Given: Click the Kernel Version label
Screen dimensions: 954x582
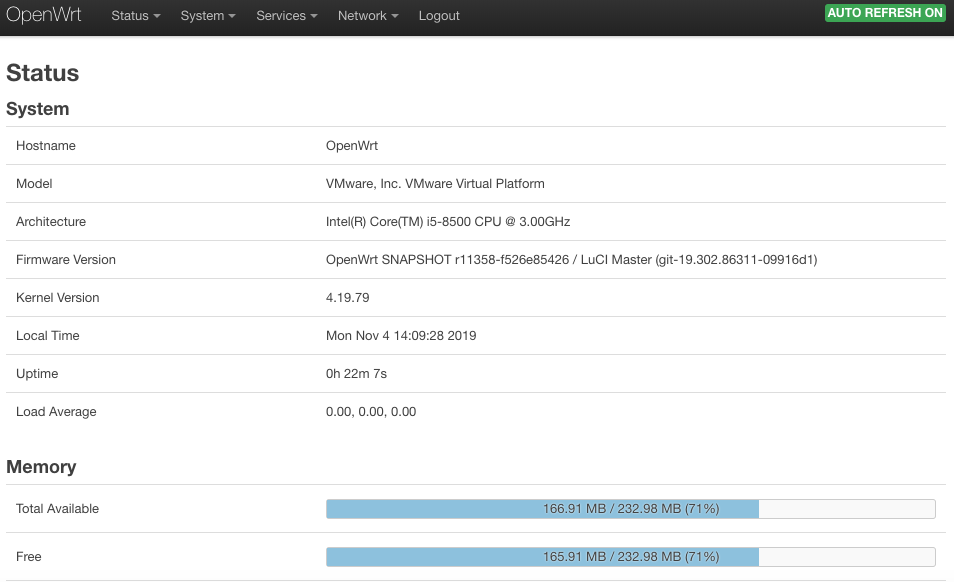Looking at the screenshot, I should (58, 298).
